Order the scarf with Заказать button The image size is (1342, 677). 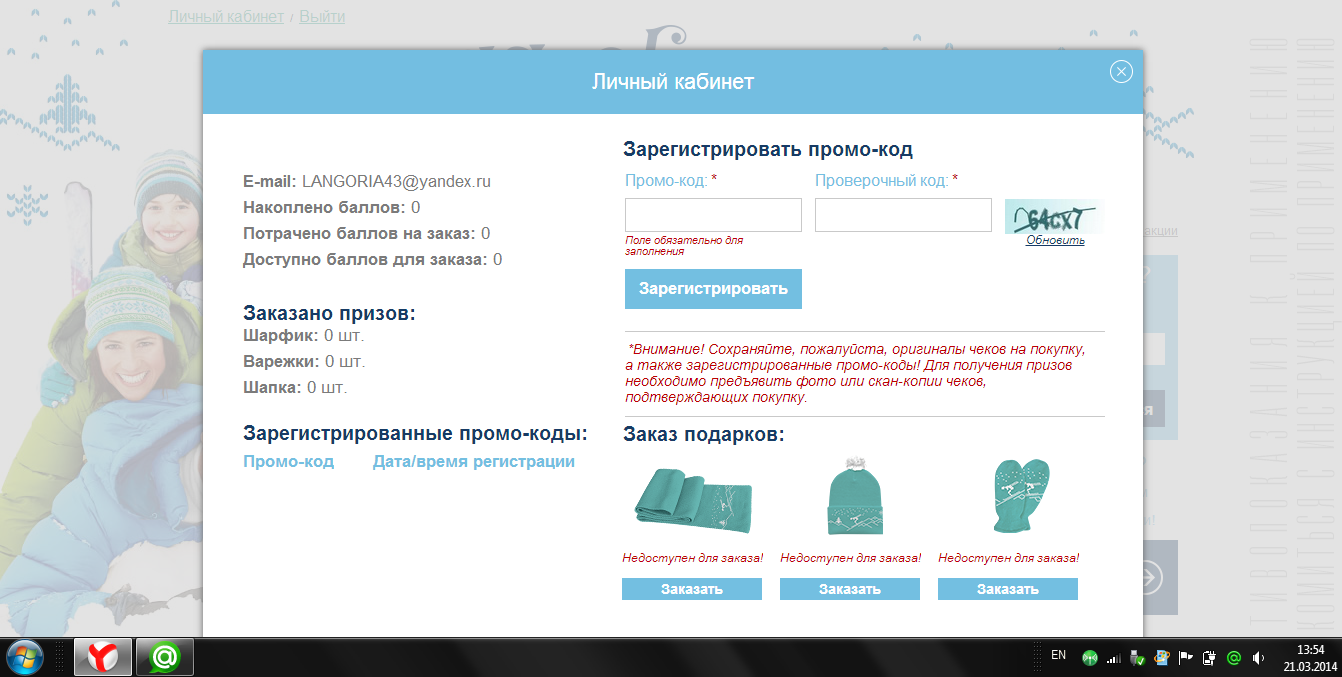coord(692,589)
